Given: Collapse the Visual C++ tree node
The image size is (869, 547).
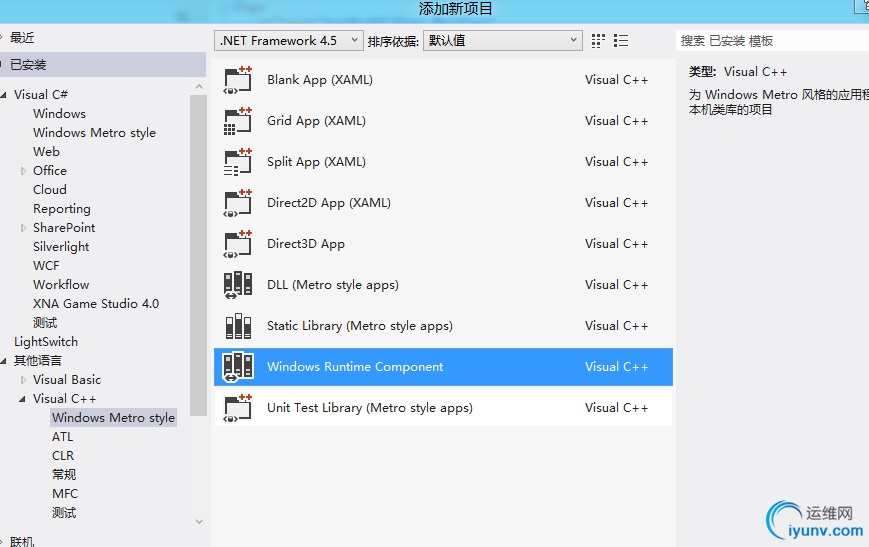Looking at the screenshot, I should [23, 399].
